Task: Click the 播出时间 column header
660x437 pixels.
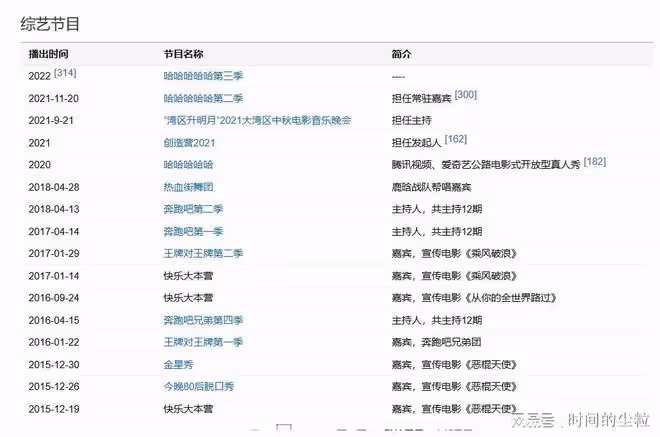Action: click(48, 54)
